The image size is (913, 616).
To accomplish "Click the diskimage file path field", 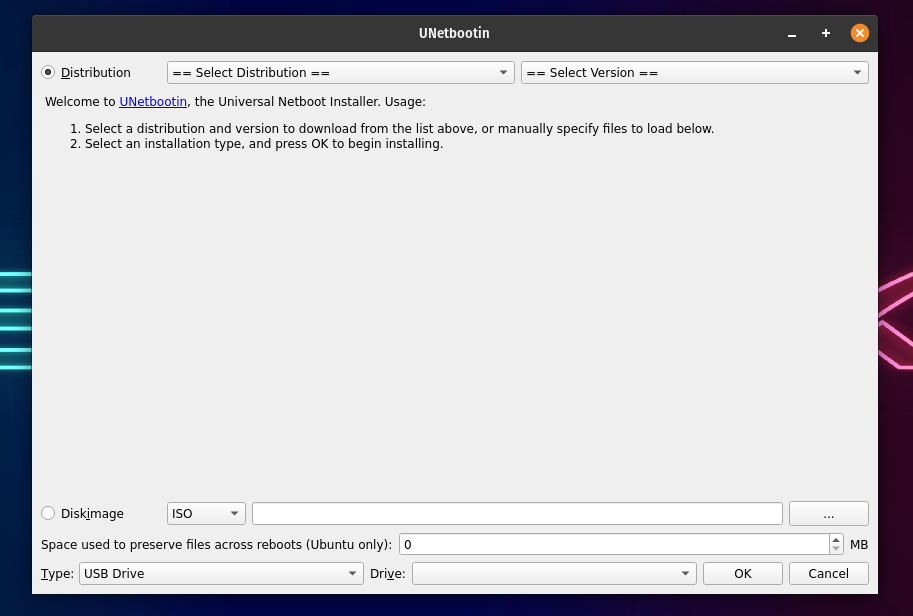I will click(x=516, y=513).
